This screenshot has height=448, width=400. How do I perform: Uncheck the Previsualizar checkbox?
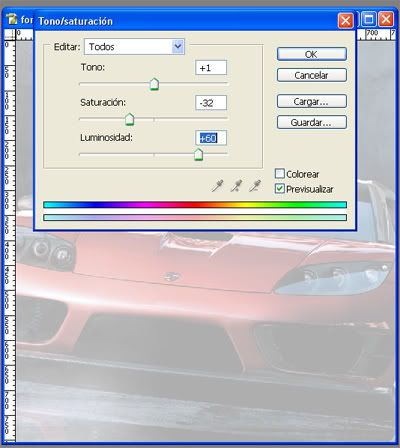[280, 188]
